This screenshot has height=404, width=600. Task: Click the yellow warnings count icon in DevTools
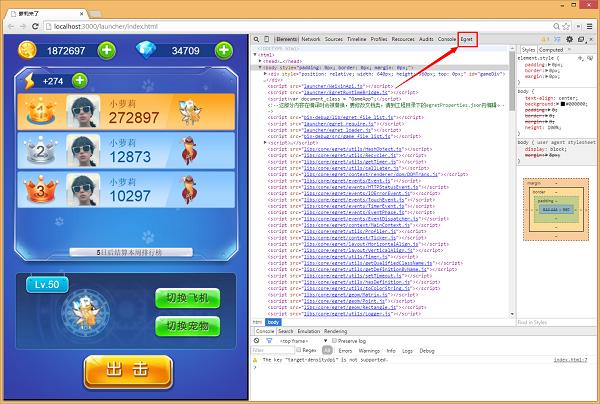(545, 39)
